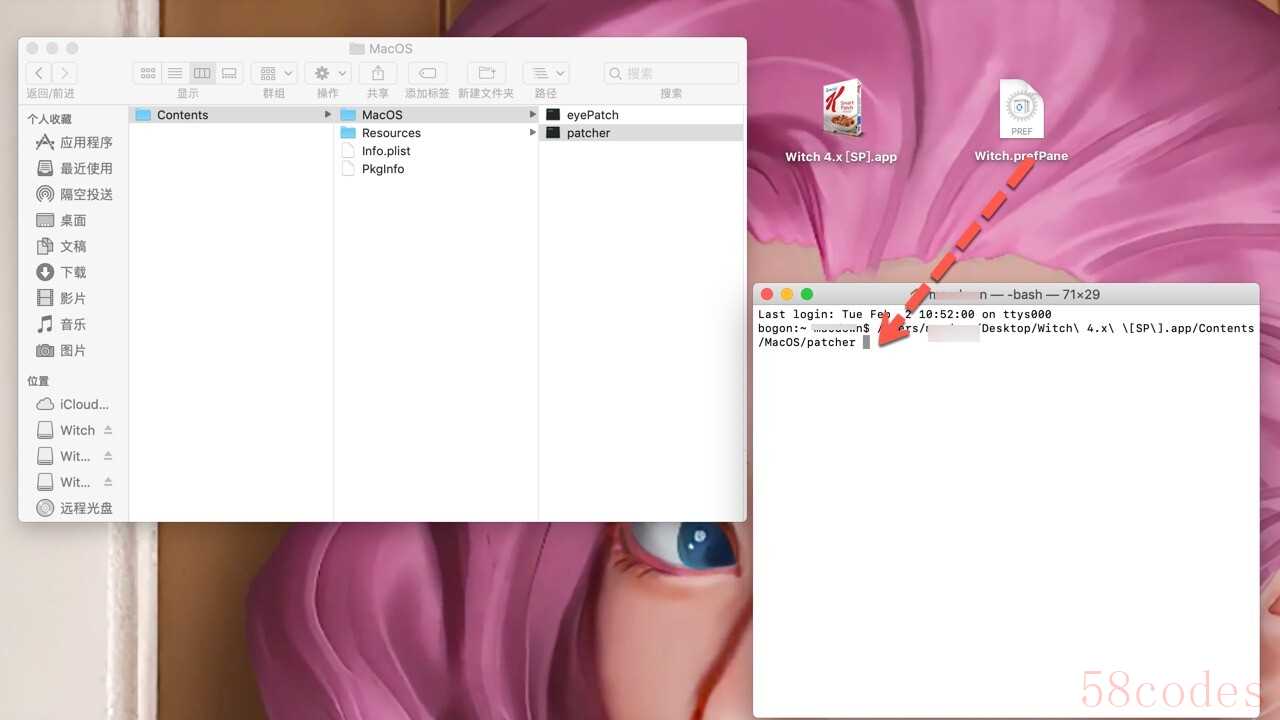1280x720 pixels.
Task: Select the Info.plist file
Action: (386, 151)
